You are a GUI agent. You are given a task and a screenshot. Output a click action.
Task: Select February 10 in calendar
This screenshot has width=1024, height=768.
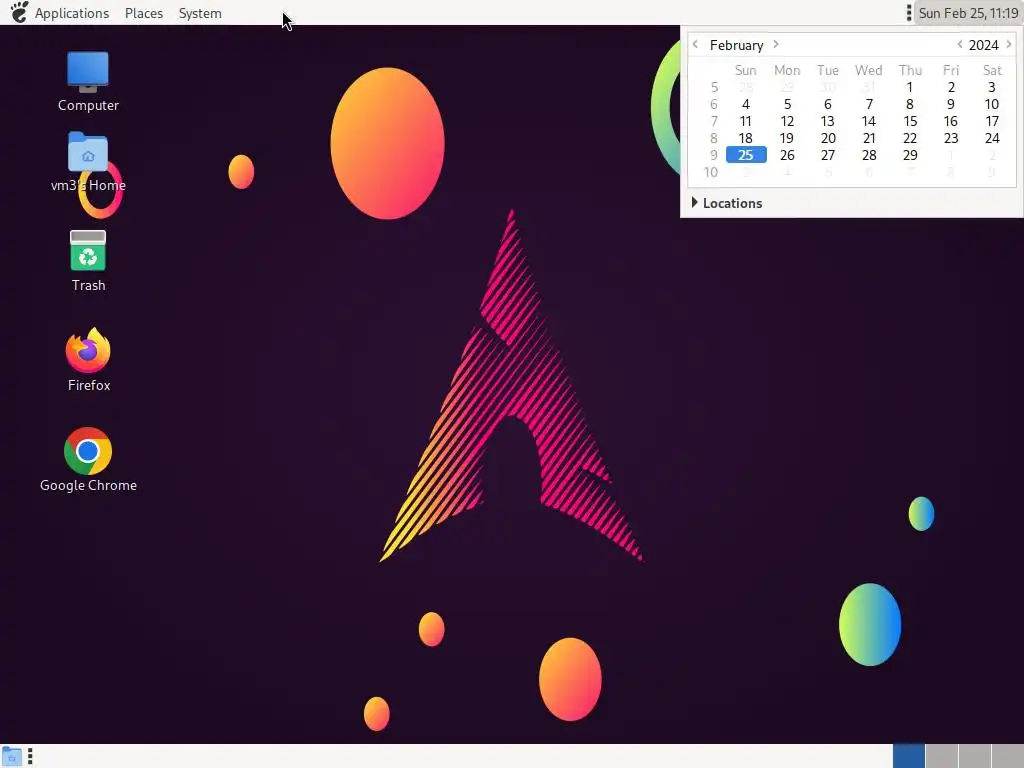[991, 104]
